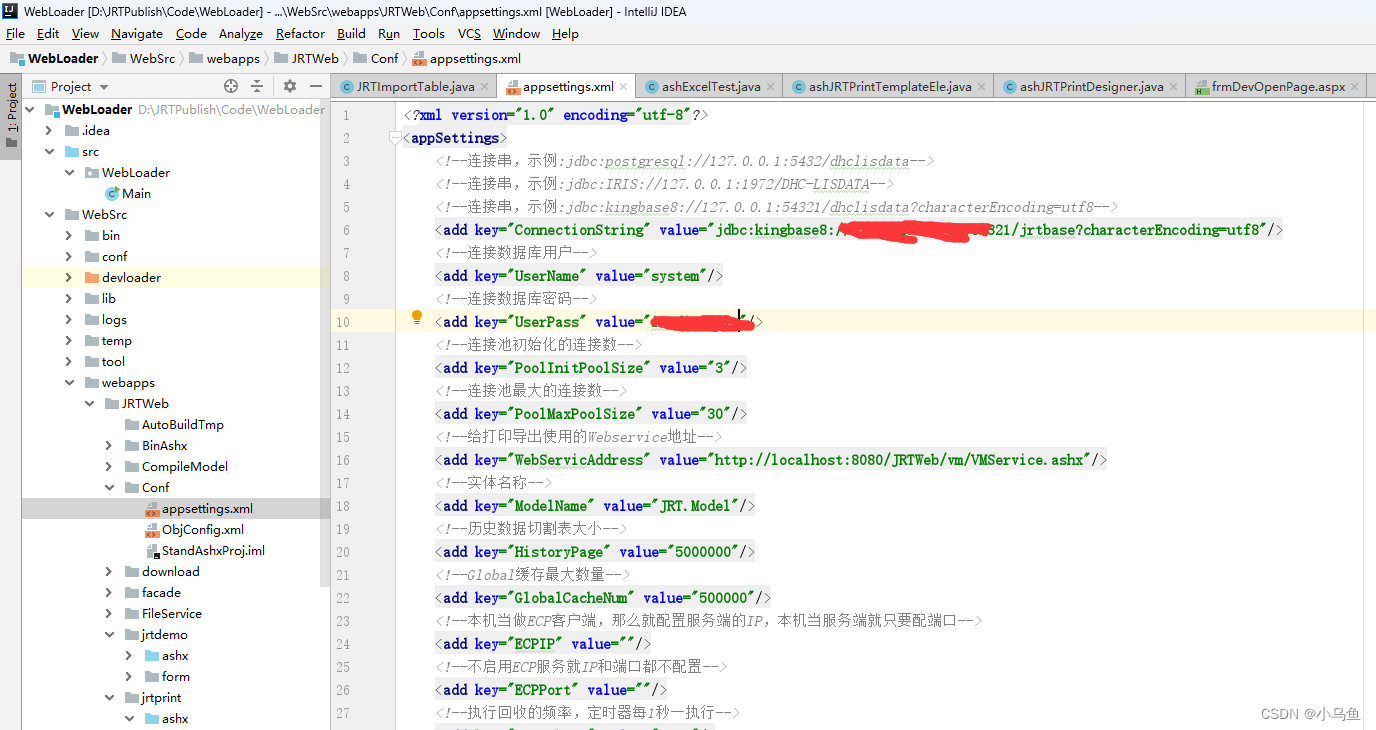Select the logs folder
Viewport: 1376px width, 730px height.
click(106, 319)
